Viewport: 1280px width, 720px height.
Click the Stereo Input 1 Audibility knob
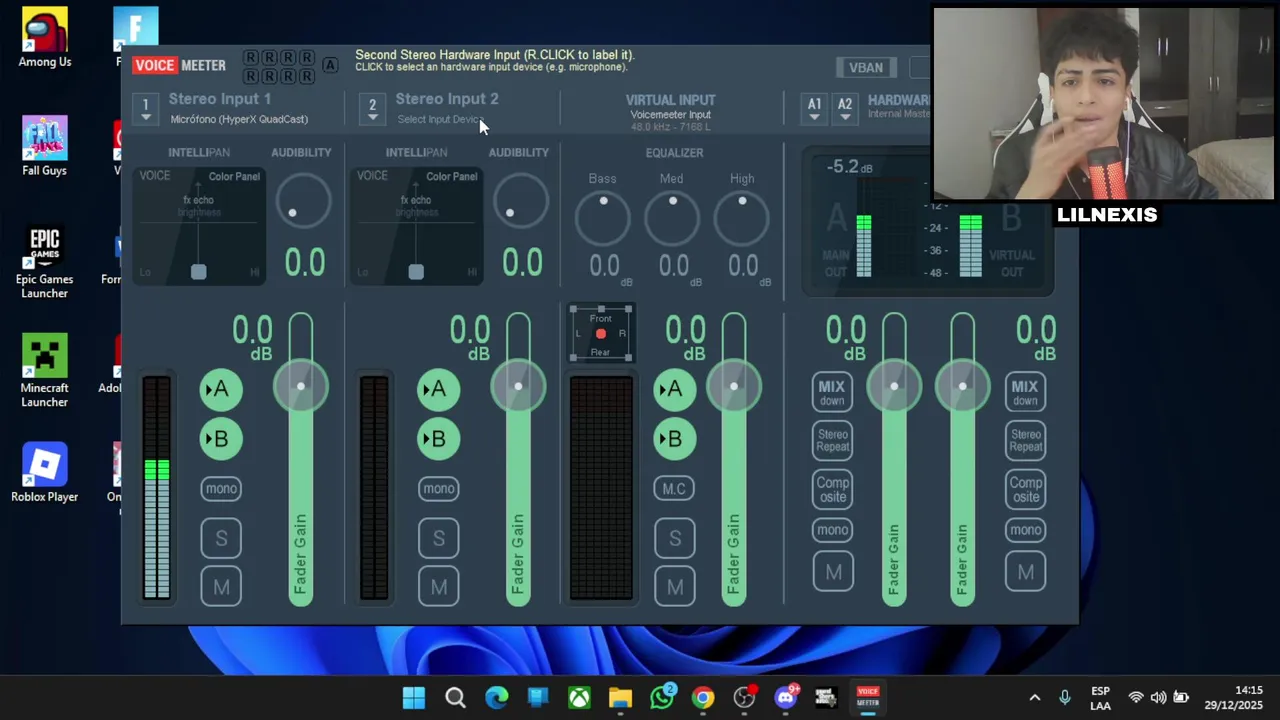[x=302, y=201]
